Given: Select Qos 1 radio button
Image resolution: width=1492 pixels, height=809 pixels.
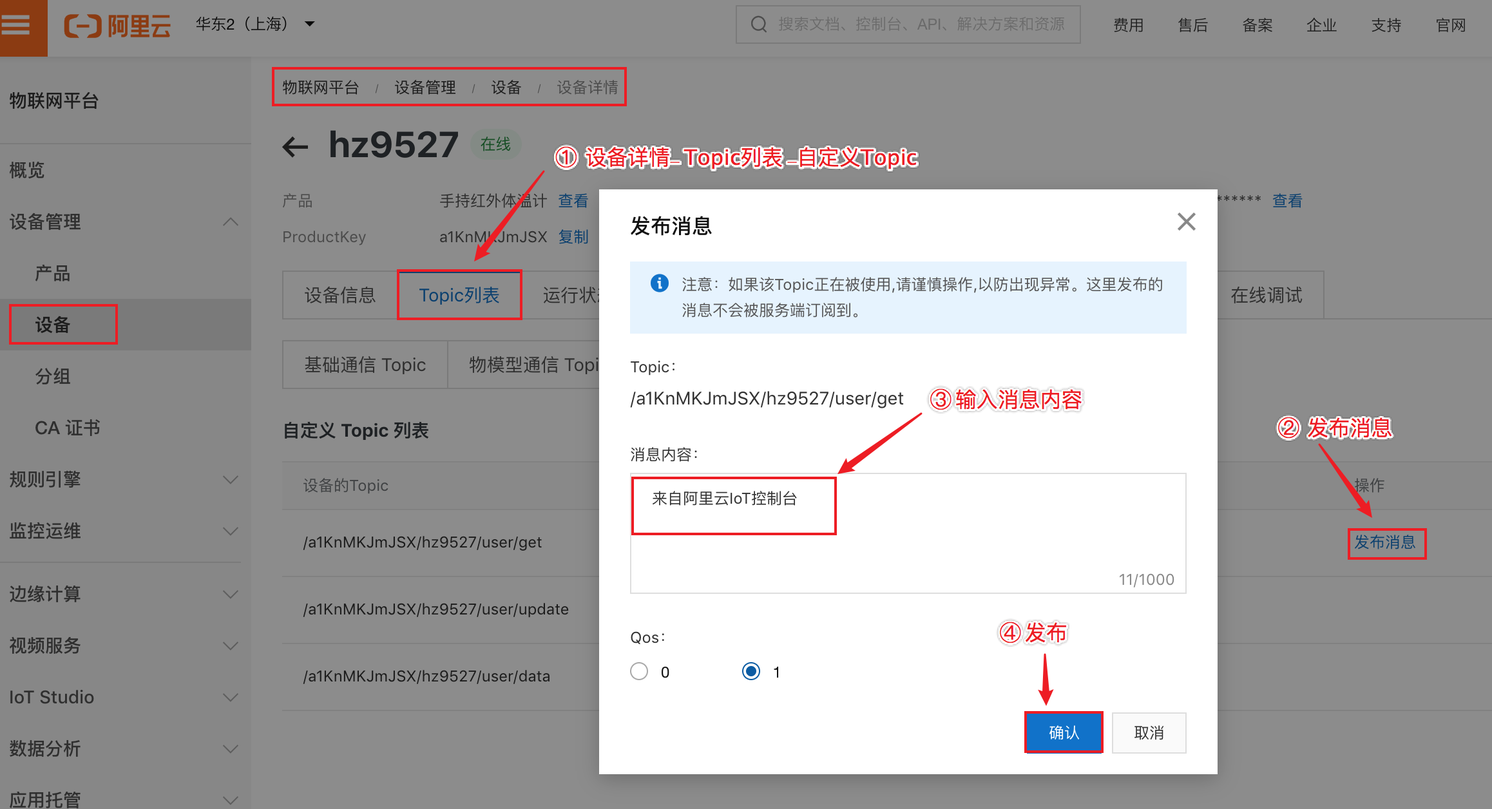Looking at the screenshot, I should pyautogui.click(x=751, y=671).
